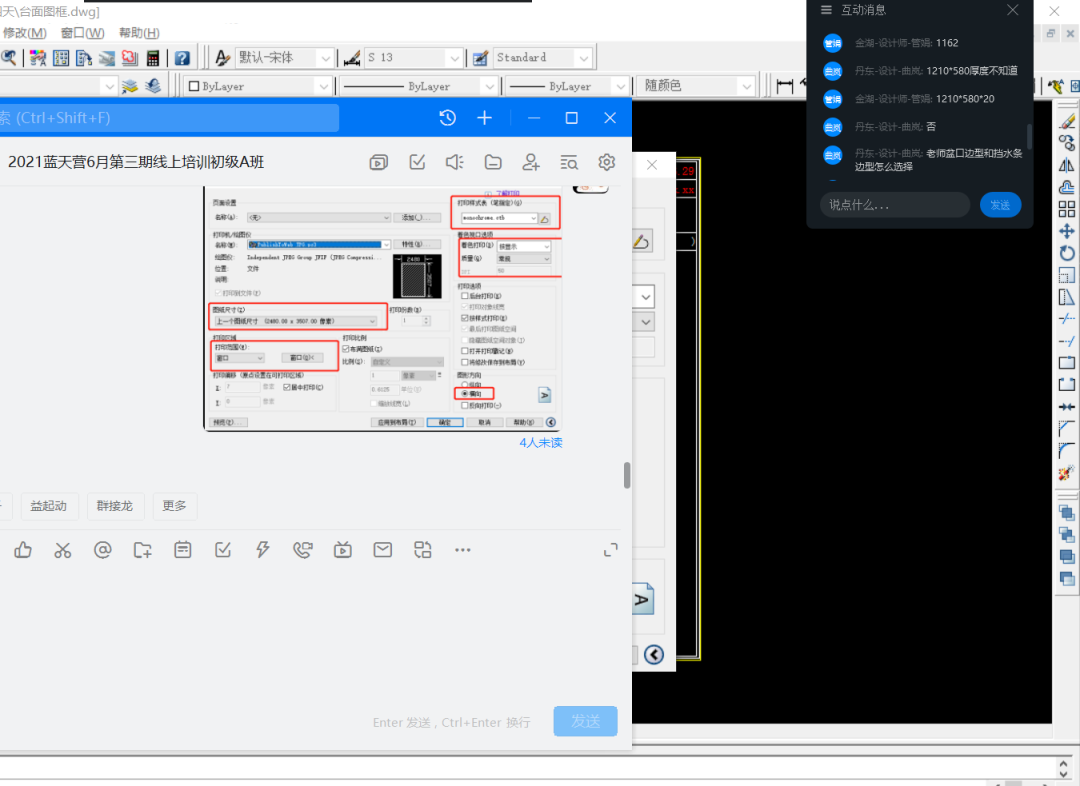Image resolution: width=1080 pixels, height=786 pixels.
Task: Click the 群接龙 button
Action: click(116, 506)
